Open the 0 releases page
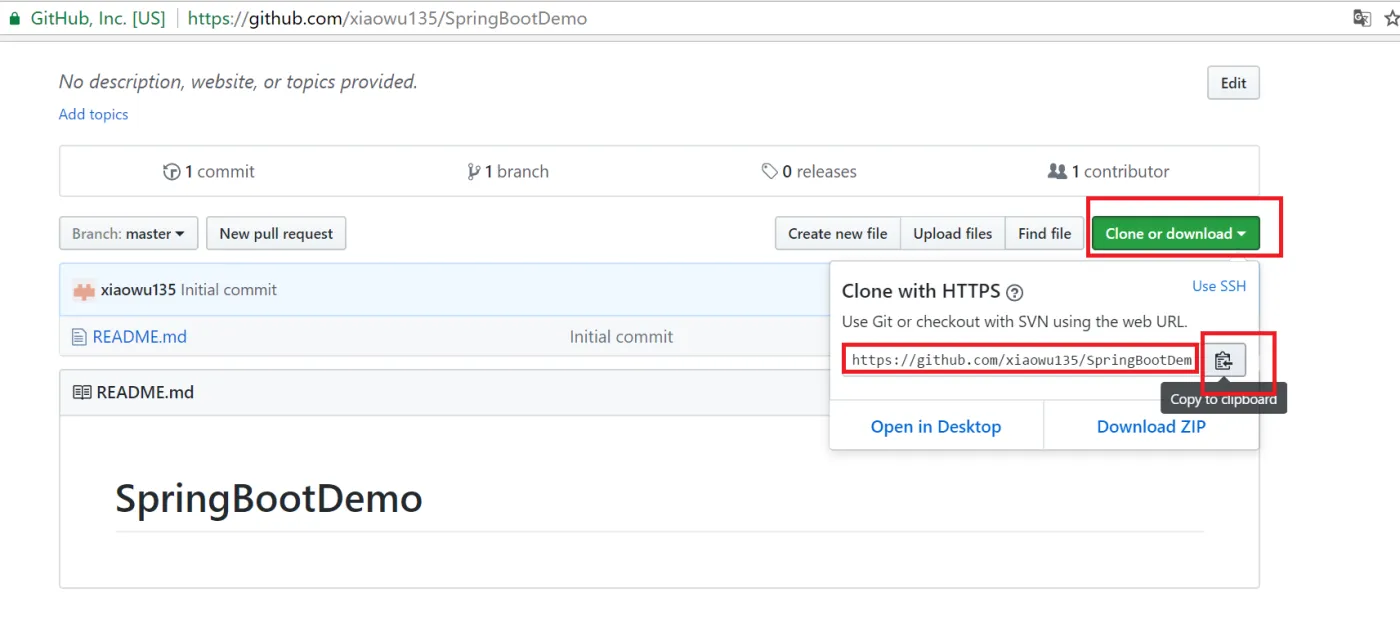The height and width of the screenshot is (642, 1400). click(x=809, y=172)
